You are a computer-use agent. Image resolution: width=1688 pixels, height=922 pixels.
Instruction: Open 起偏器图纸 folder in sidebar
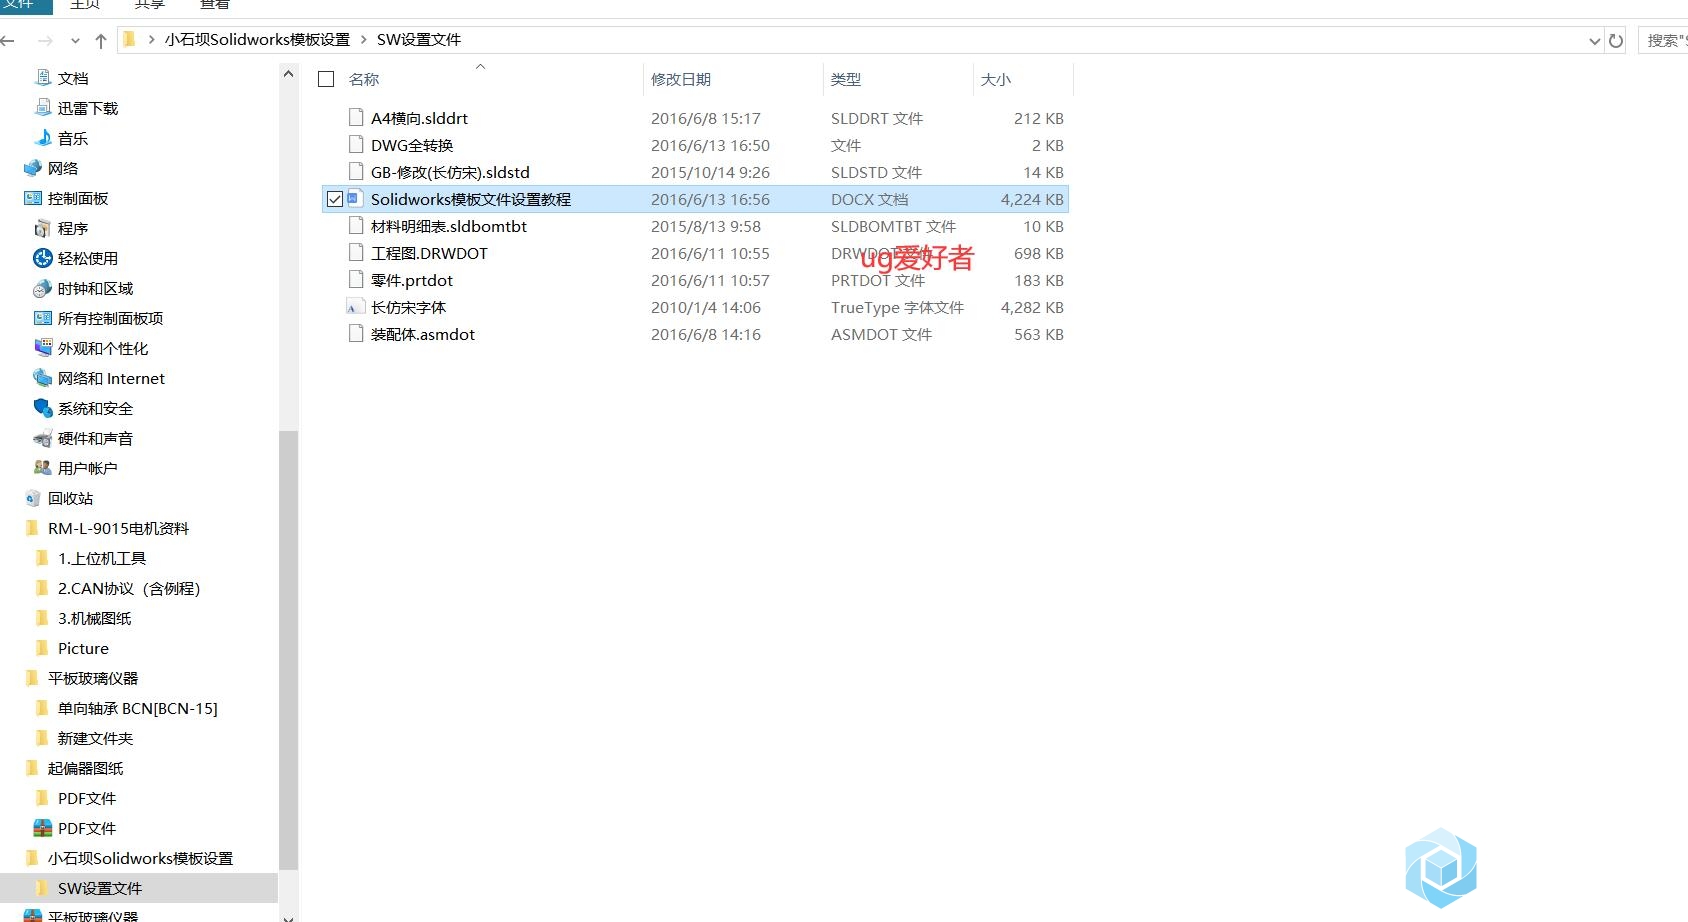click(85, 768)
